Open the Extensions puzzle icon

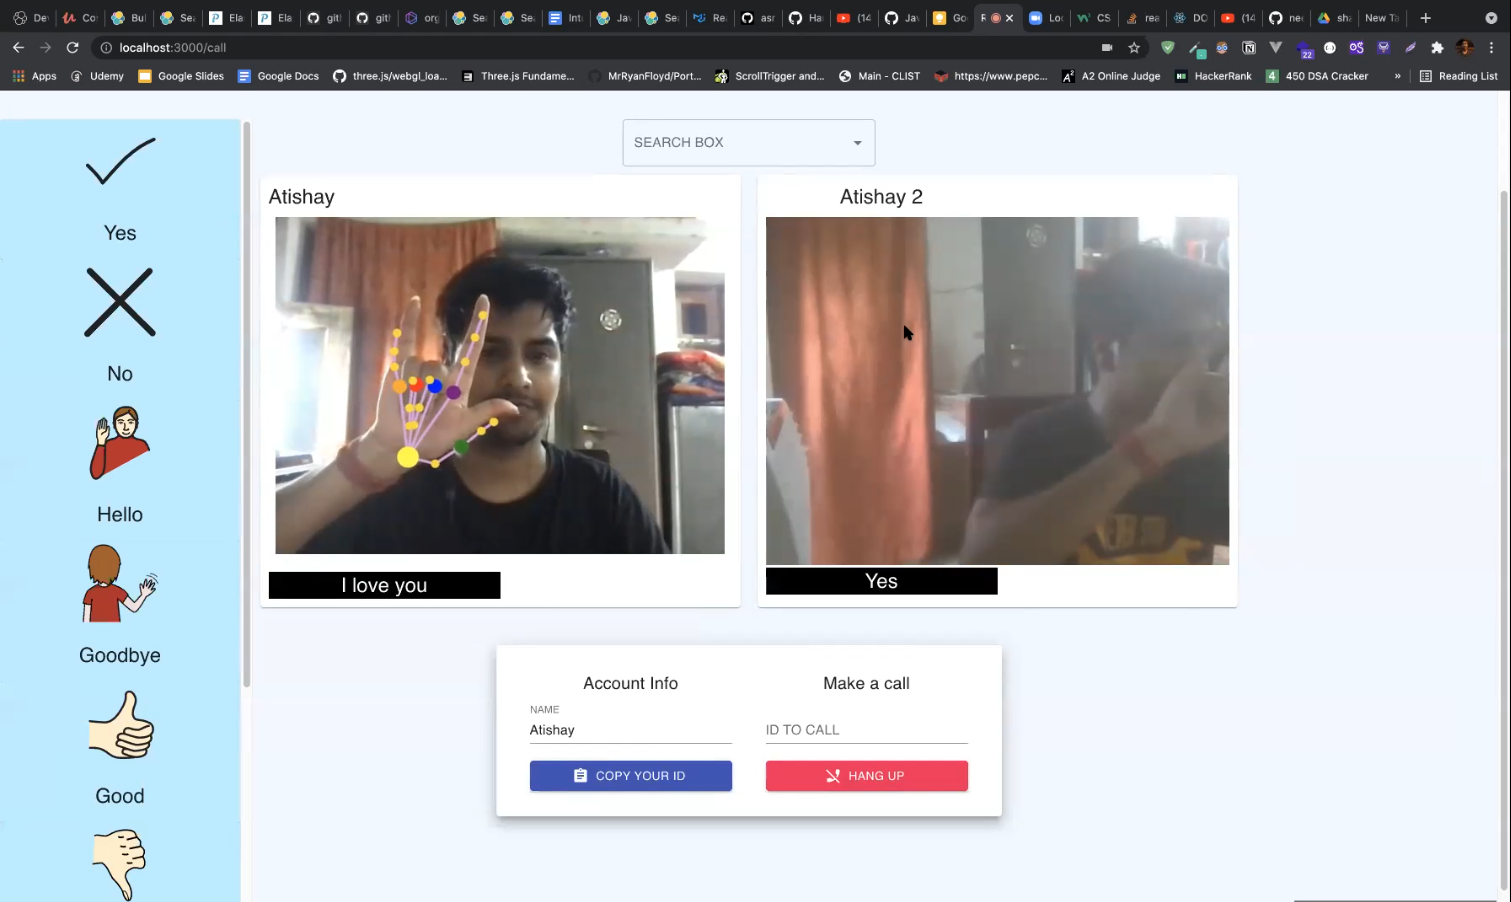pyautogui.click(x=1437, y=47)
